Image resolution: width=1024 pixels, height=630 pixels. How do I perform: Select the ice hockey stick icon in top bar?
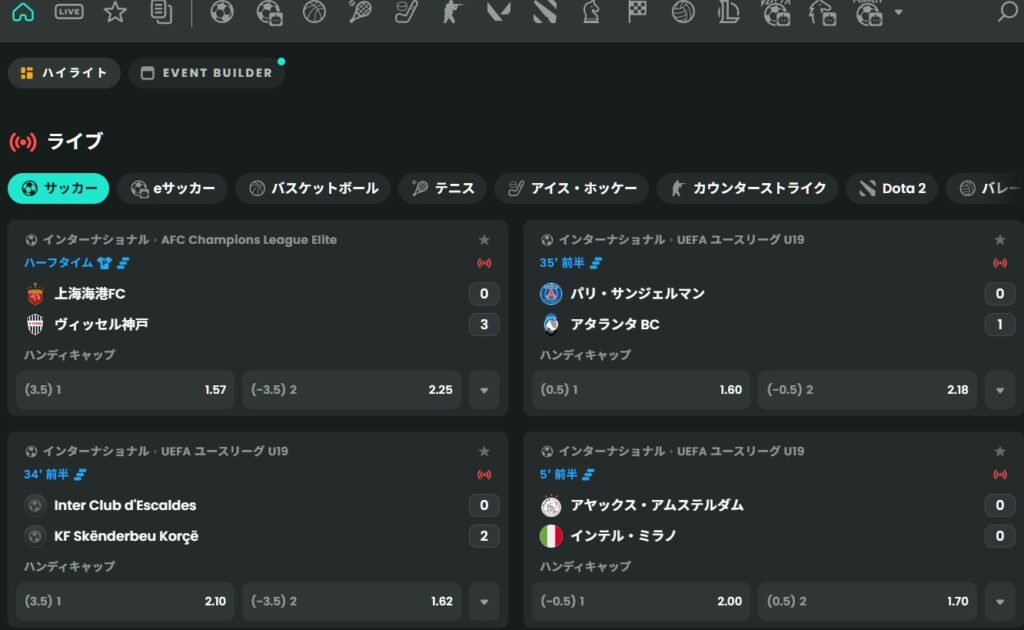406,11
